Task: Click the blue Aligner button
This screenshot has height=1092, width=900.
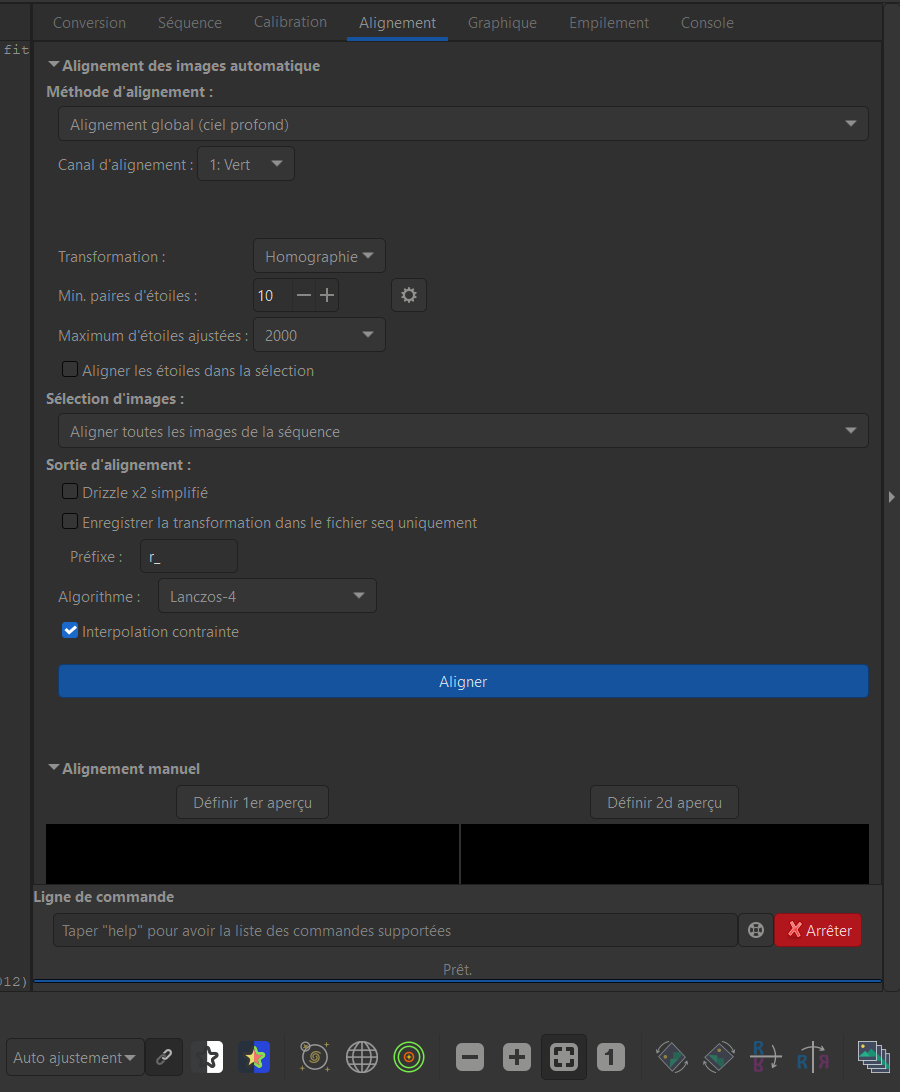Action: tap(463, 681)
